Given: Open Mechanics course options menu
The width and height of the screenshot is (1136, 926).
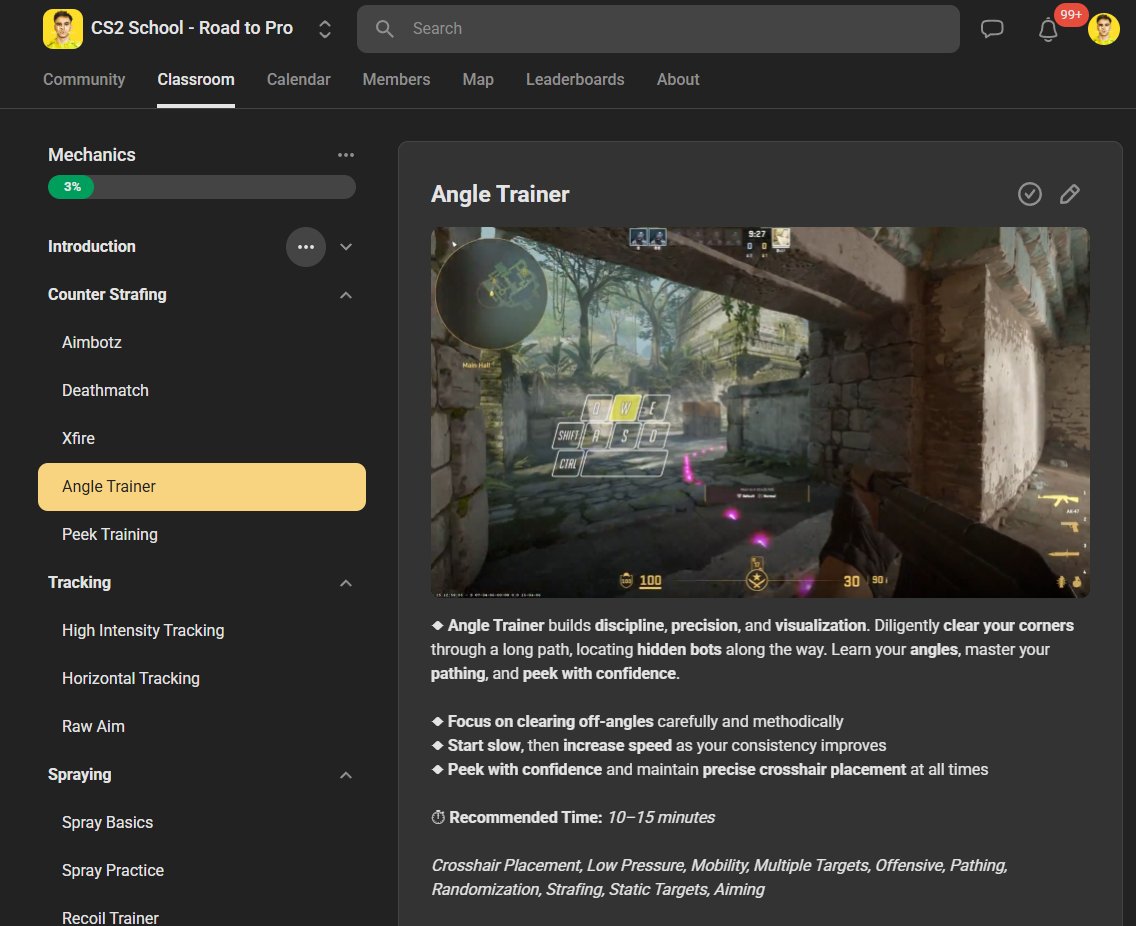Looking at the screenshot, I should (346, 155).
